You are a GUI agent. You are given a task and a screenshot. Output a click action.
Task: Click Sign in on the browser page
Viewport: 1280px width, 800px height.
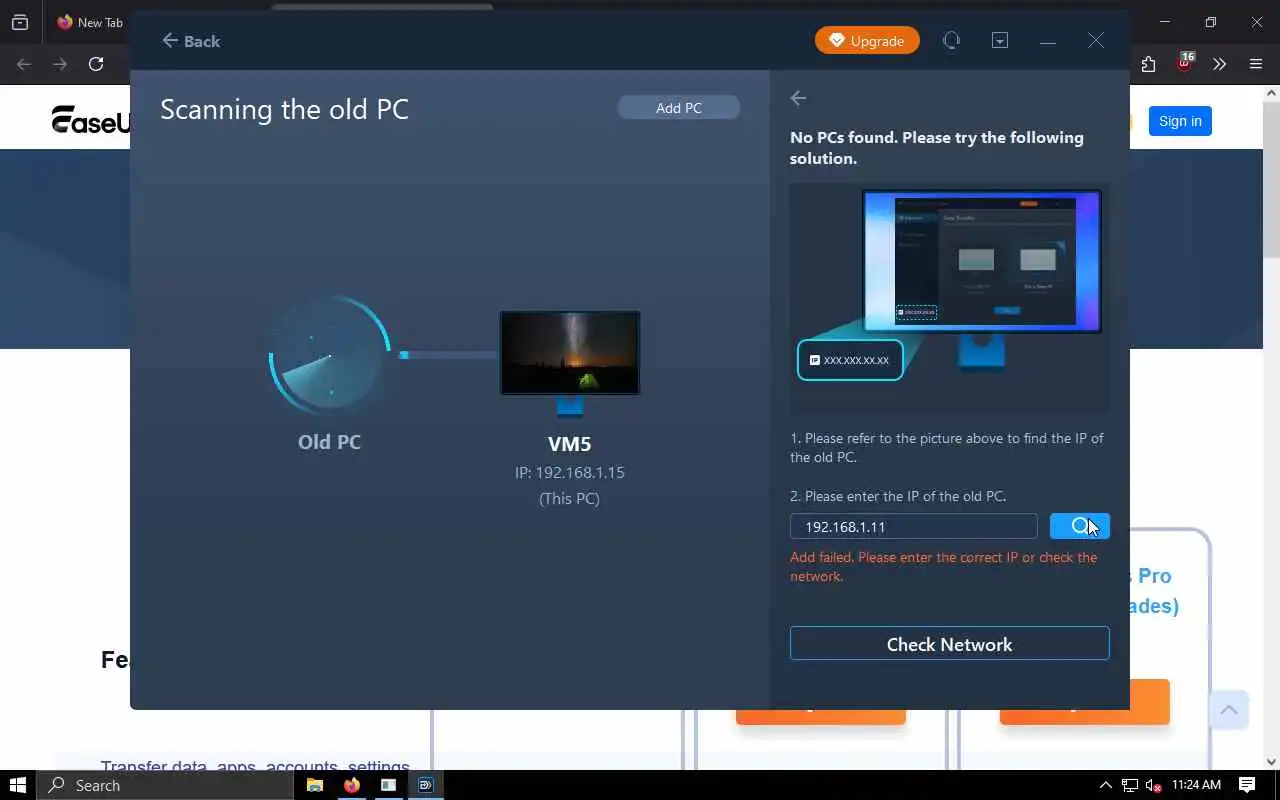click(x=1180, y=121)
